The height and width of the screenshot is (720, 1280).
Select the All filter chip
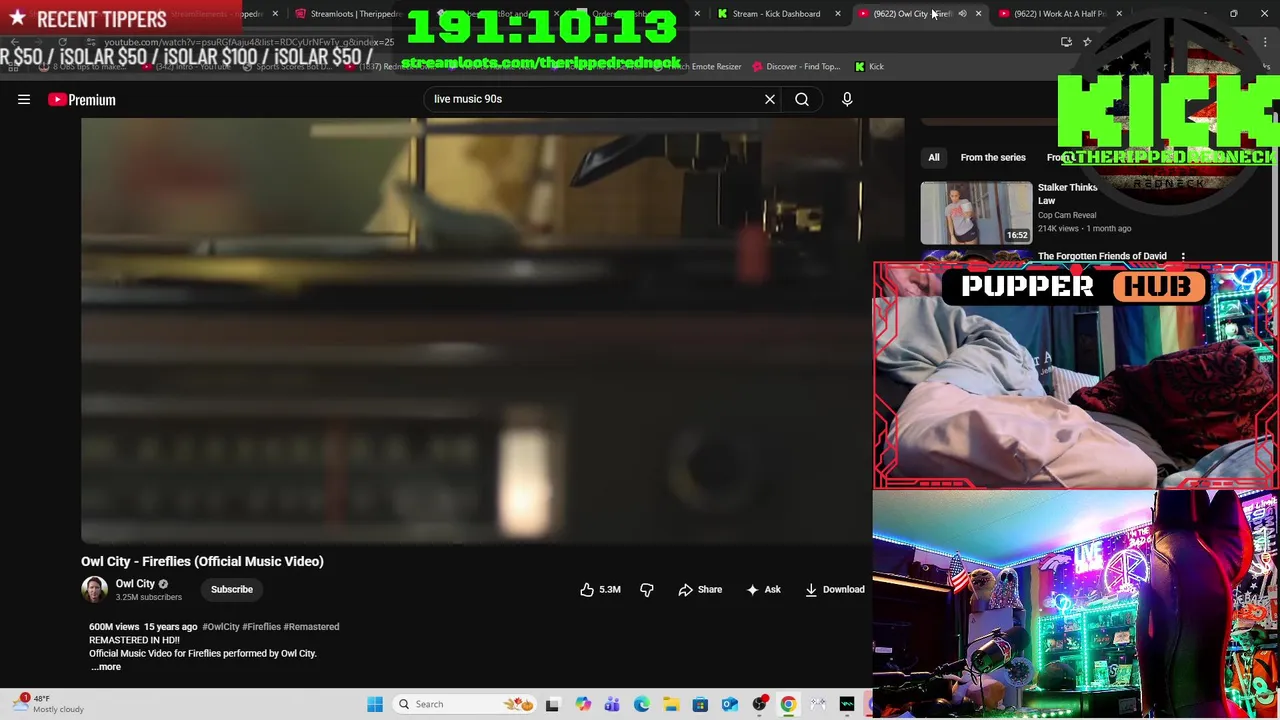(934, 157)
